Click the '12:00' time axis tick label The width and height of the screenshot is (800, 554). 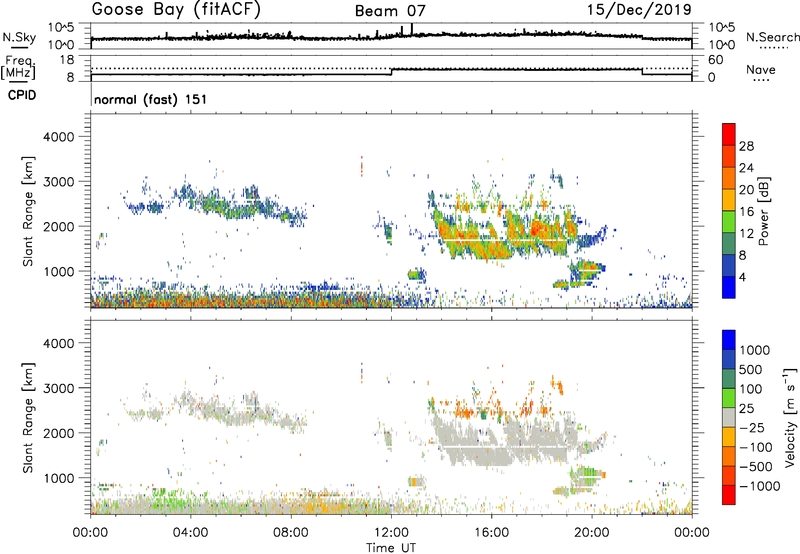coord(391,533)
